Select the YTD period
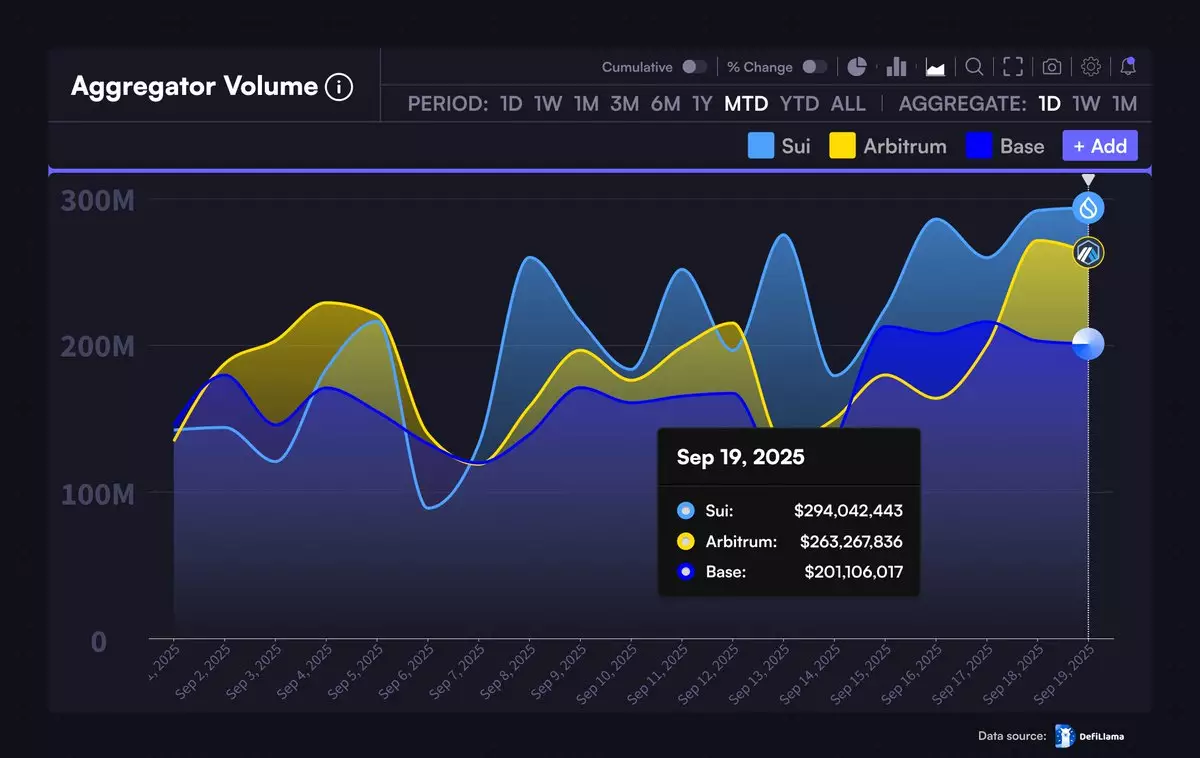 pyautogui.click(x=799, y=104)
